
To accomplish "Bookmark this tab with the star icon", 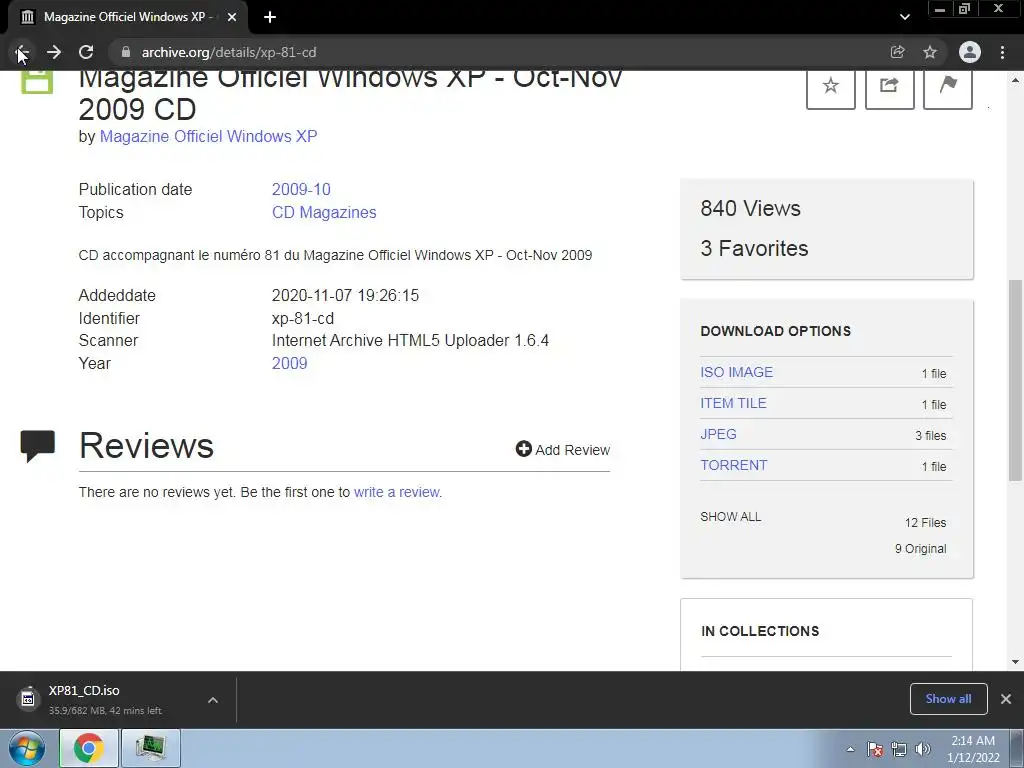I will click(x=930, y=52).
